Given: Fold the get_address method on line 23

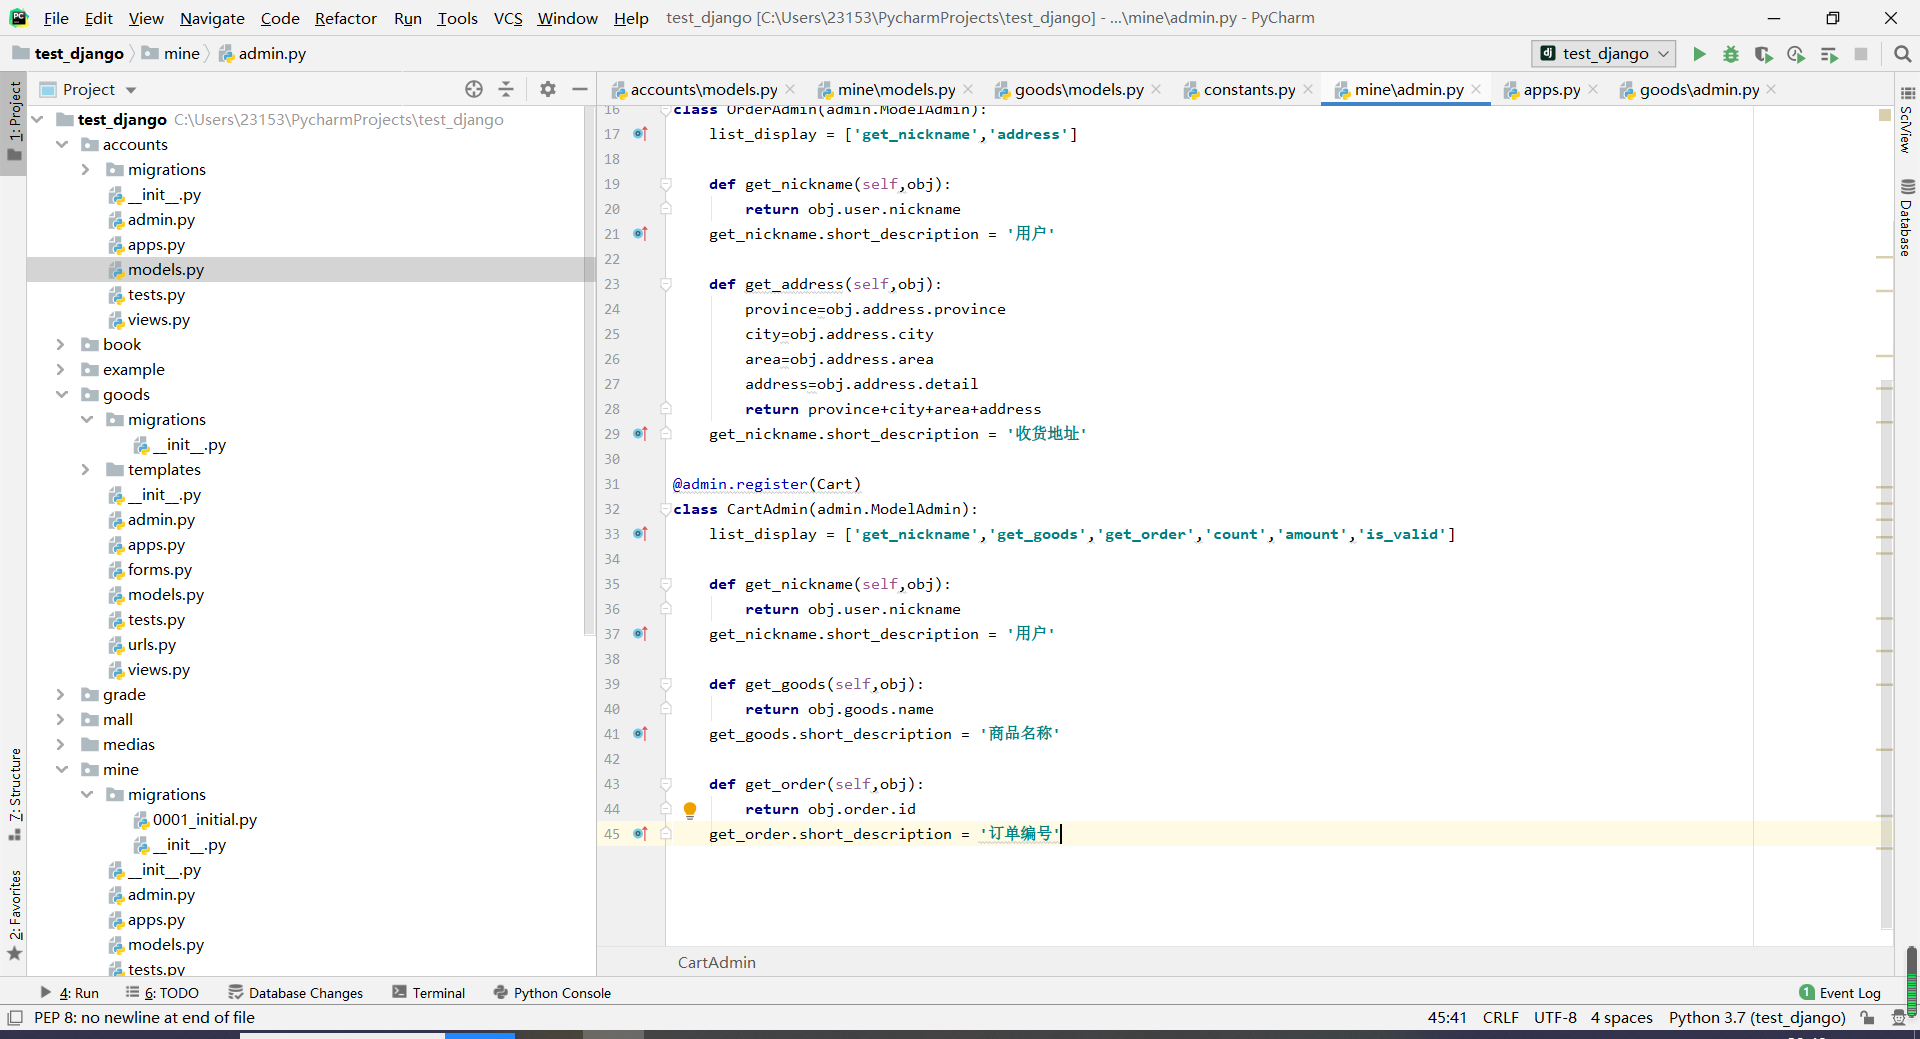Looking at the screenshot, I should point(665,284).
